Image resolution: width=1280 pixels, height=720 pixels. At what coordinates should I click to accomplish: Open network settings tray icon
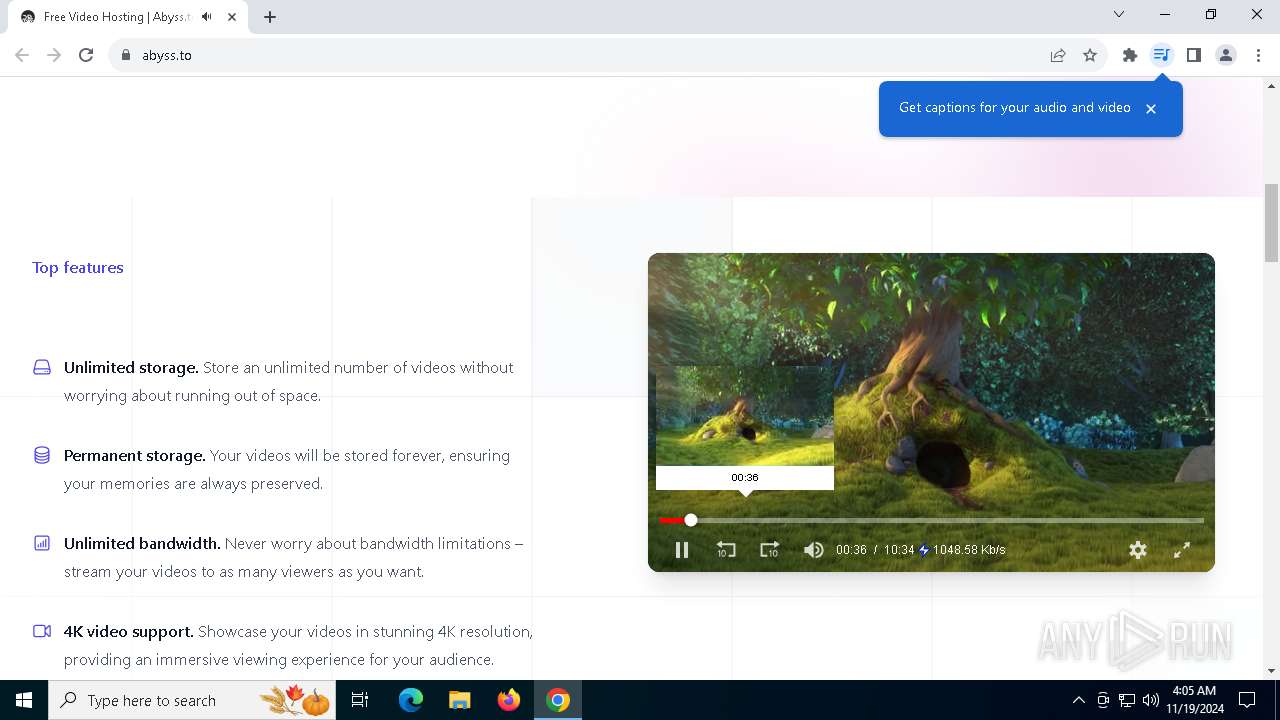coord(1127,700)
